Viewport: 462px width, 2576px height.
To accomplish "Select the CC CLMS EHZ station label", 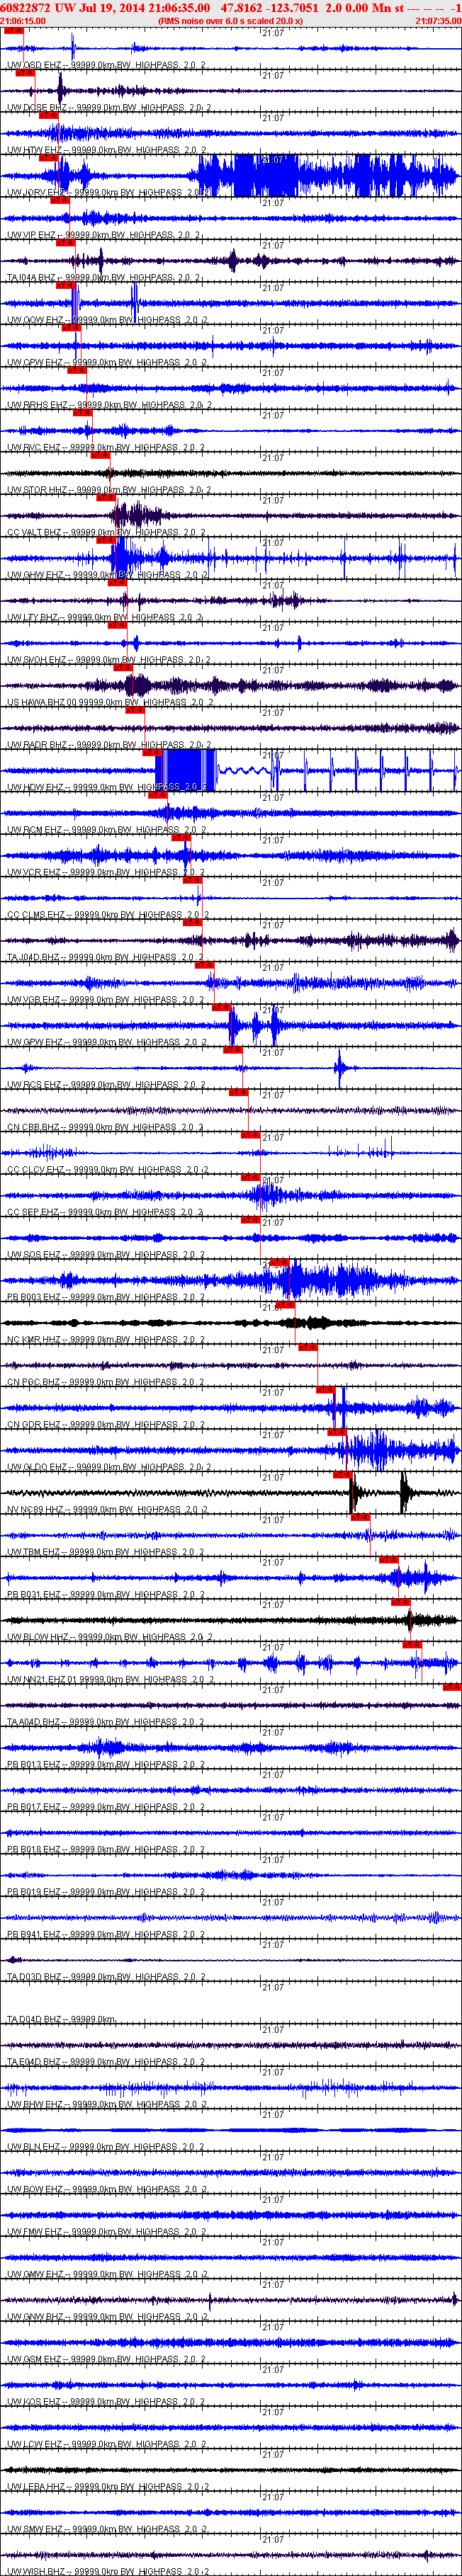I will click(x=107, y=915).
